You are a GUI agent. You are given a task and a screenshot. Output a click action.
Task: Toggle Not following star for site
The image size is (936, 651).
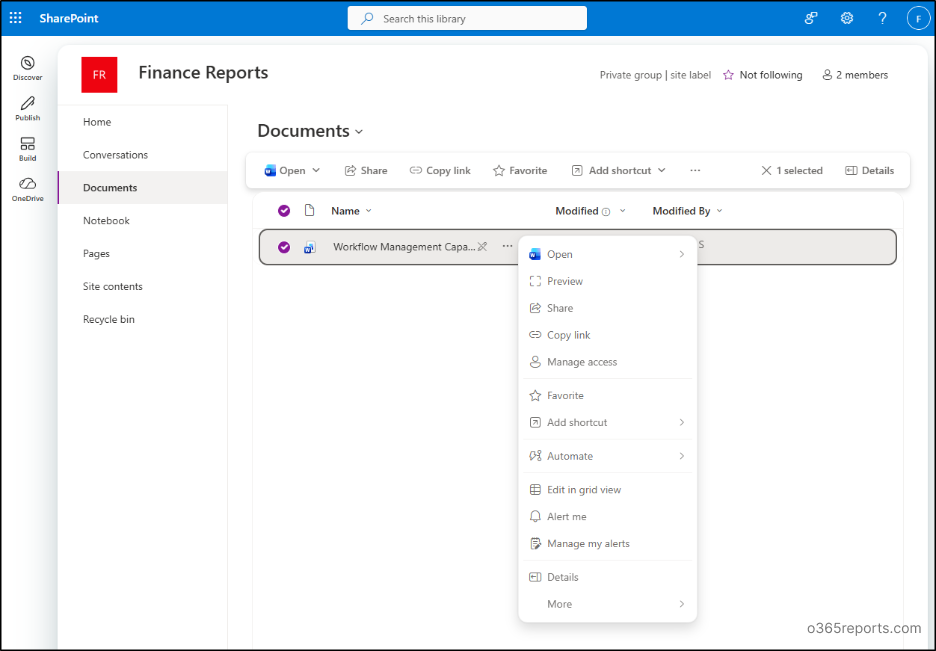(x=762, y=75)
